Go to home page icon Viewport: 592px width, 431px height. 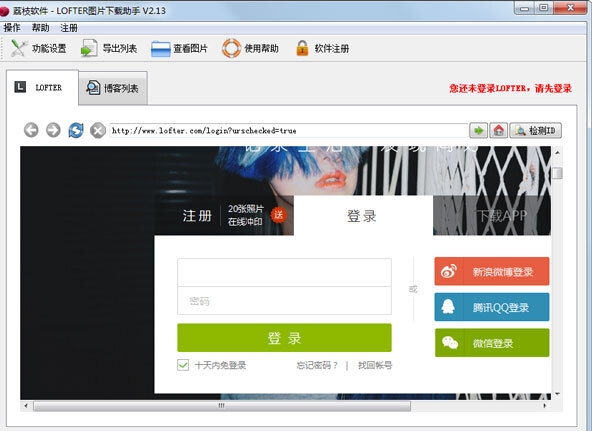[498, 131]
